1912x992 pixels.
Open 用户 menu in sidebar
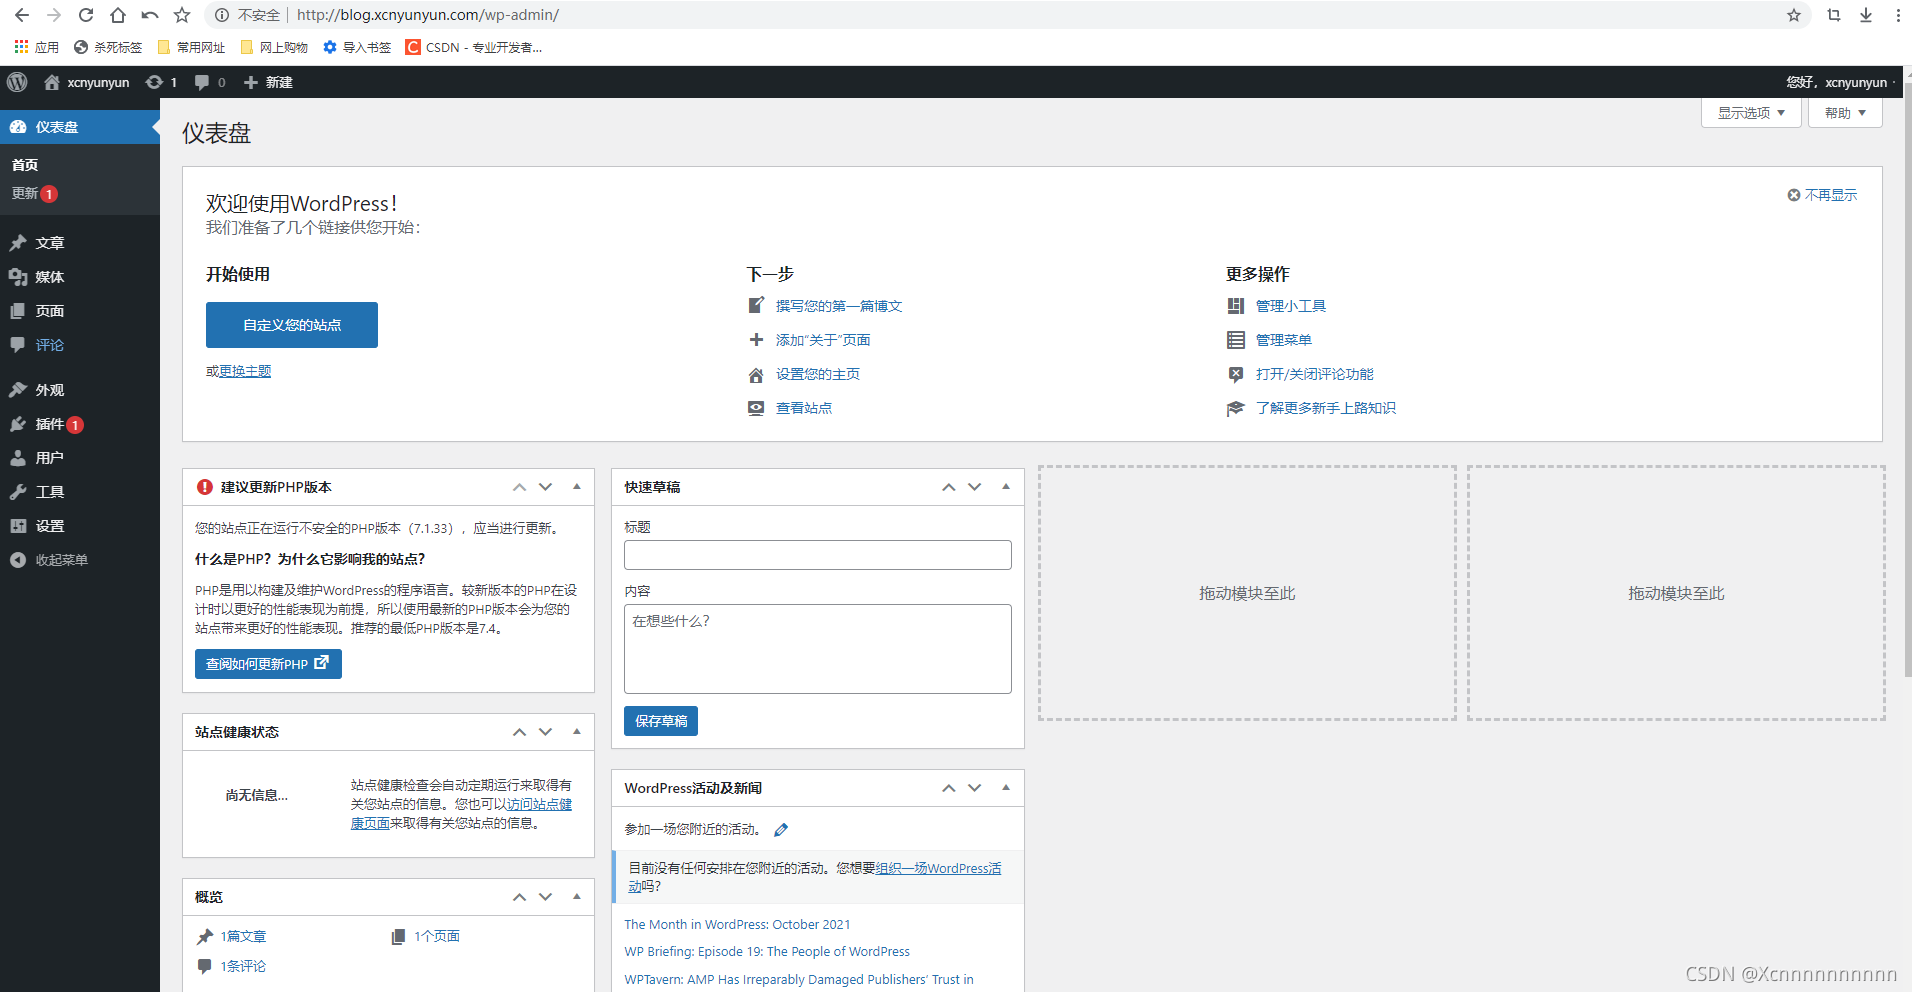(80, 458)
